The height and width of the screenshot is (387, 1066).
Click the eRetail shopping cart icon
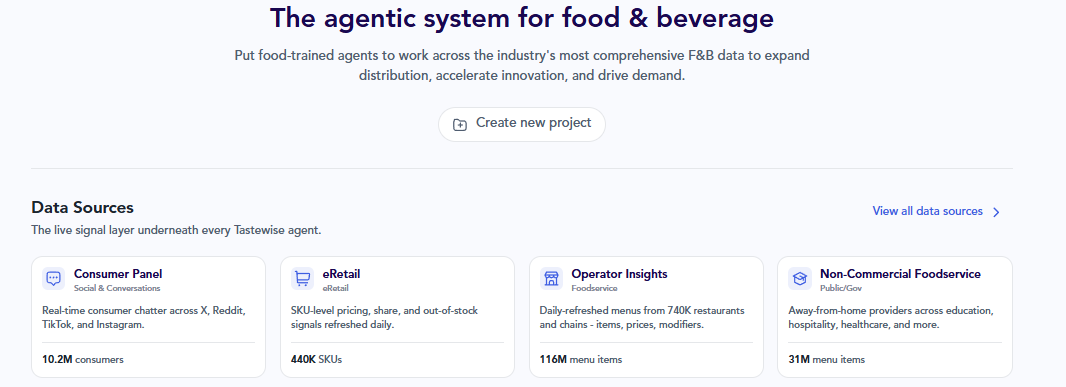click(x=303, y=278)
